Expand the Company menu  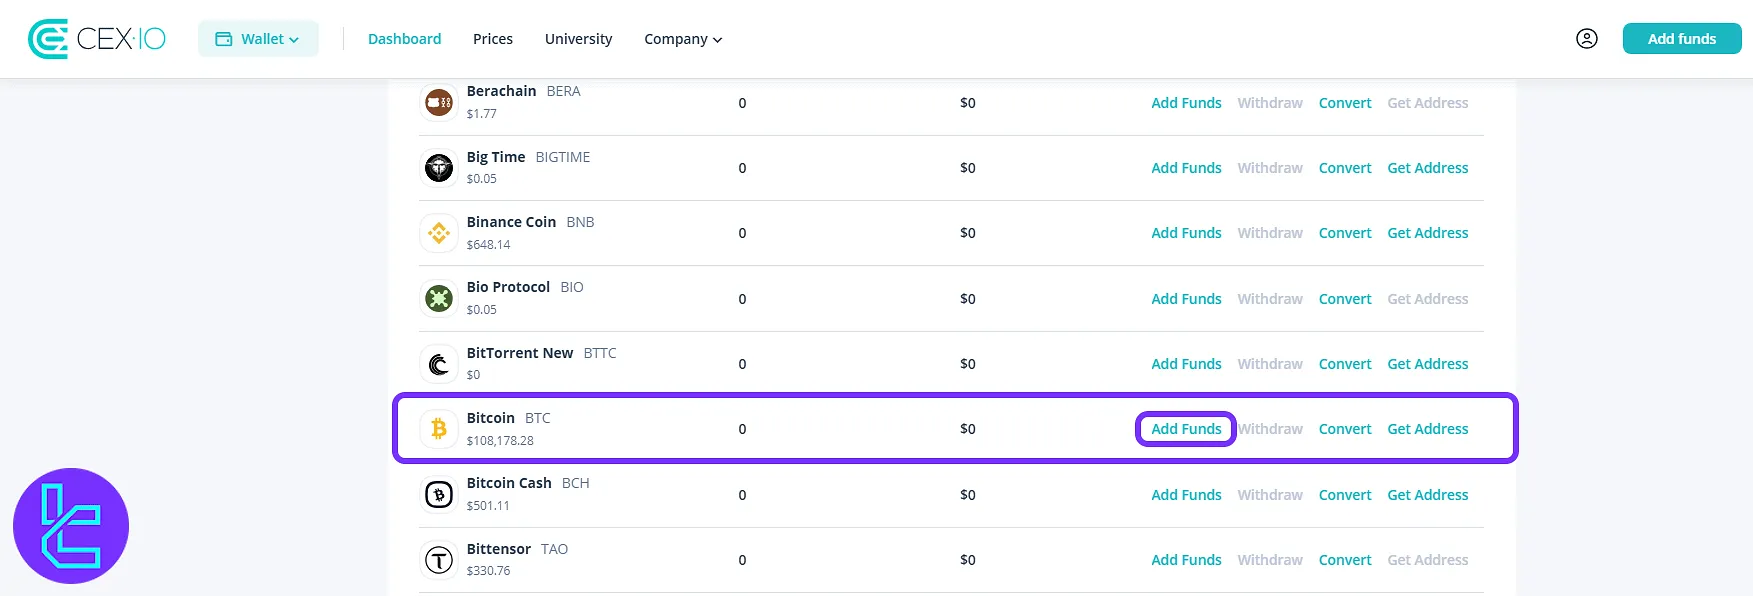683,39
